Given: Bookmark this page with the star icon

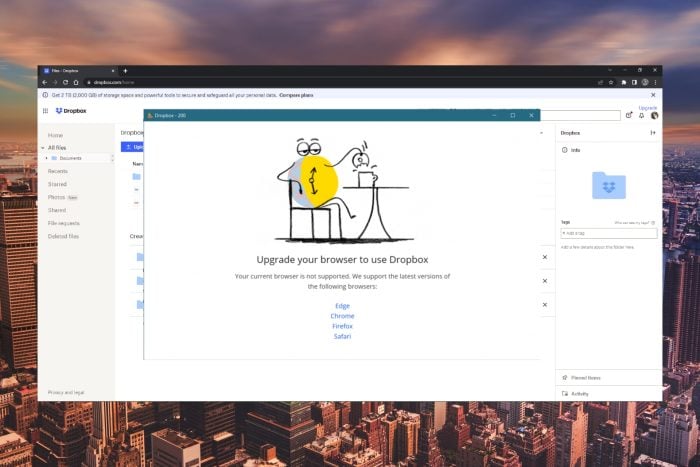Looking at the screenshot, I should 611,82.
